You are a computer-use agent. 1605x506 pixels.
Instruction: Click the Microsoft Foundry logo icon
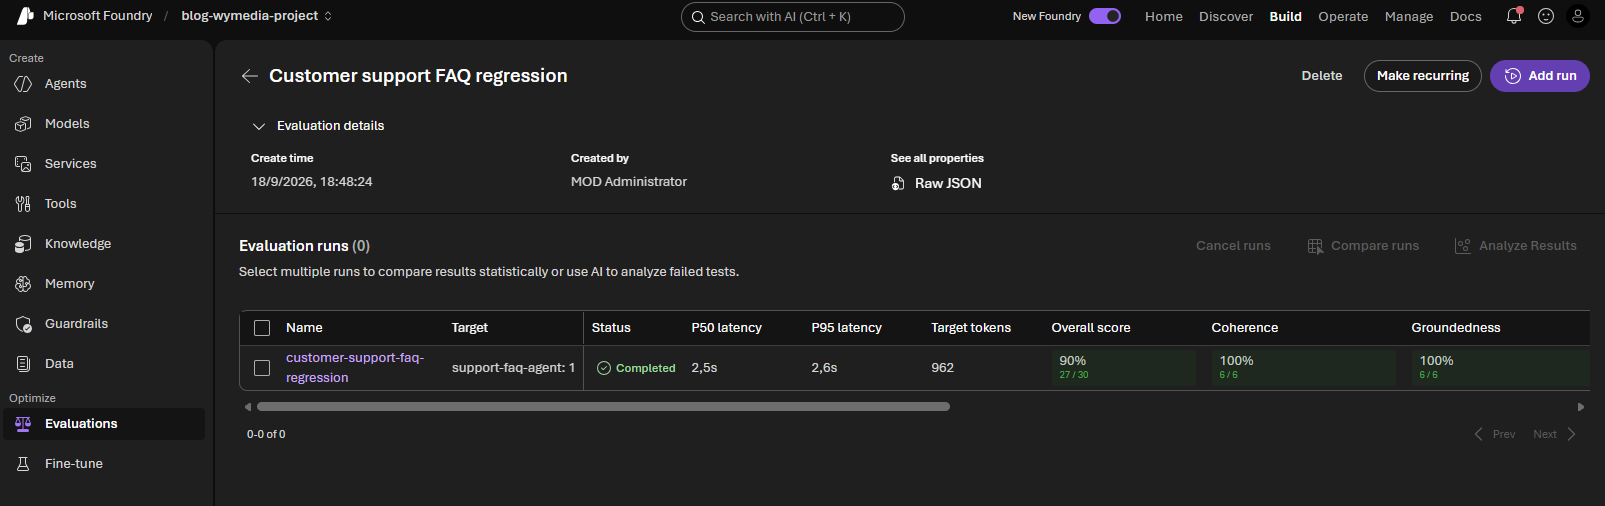point(26,16)
